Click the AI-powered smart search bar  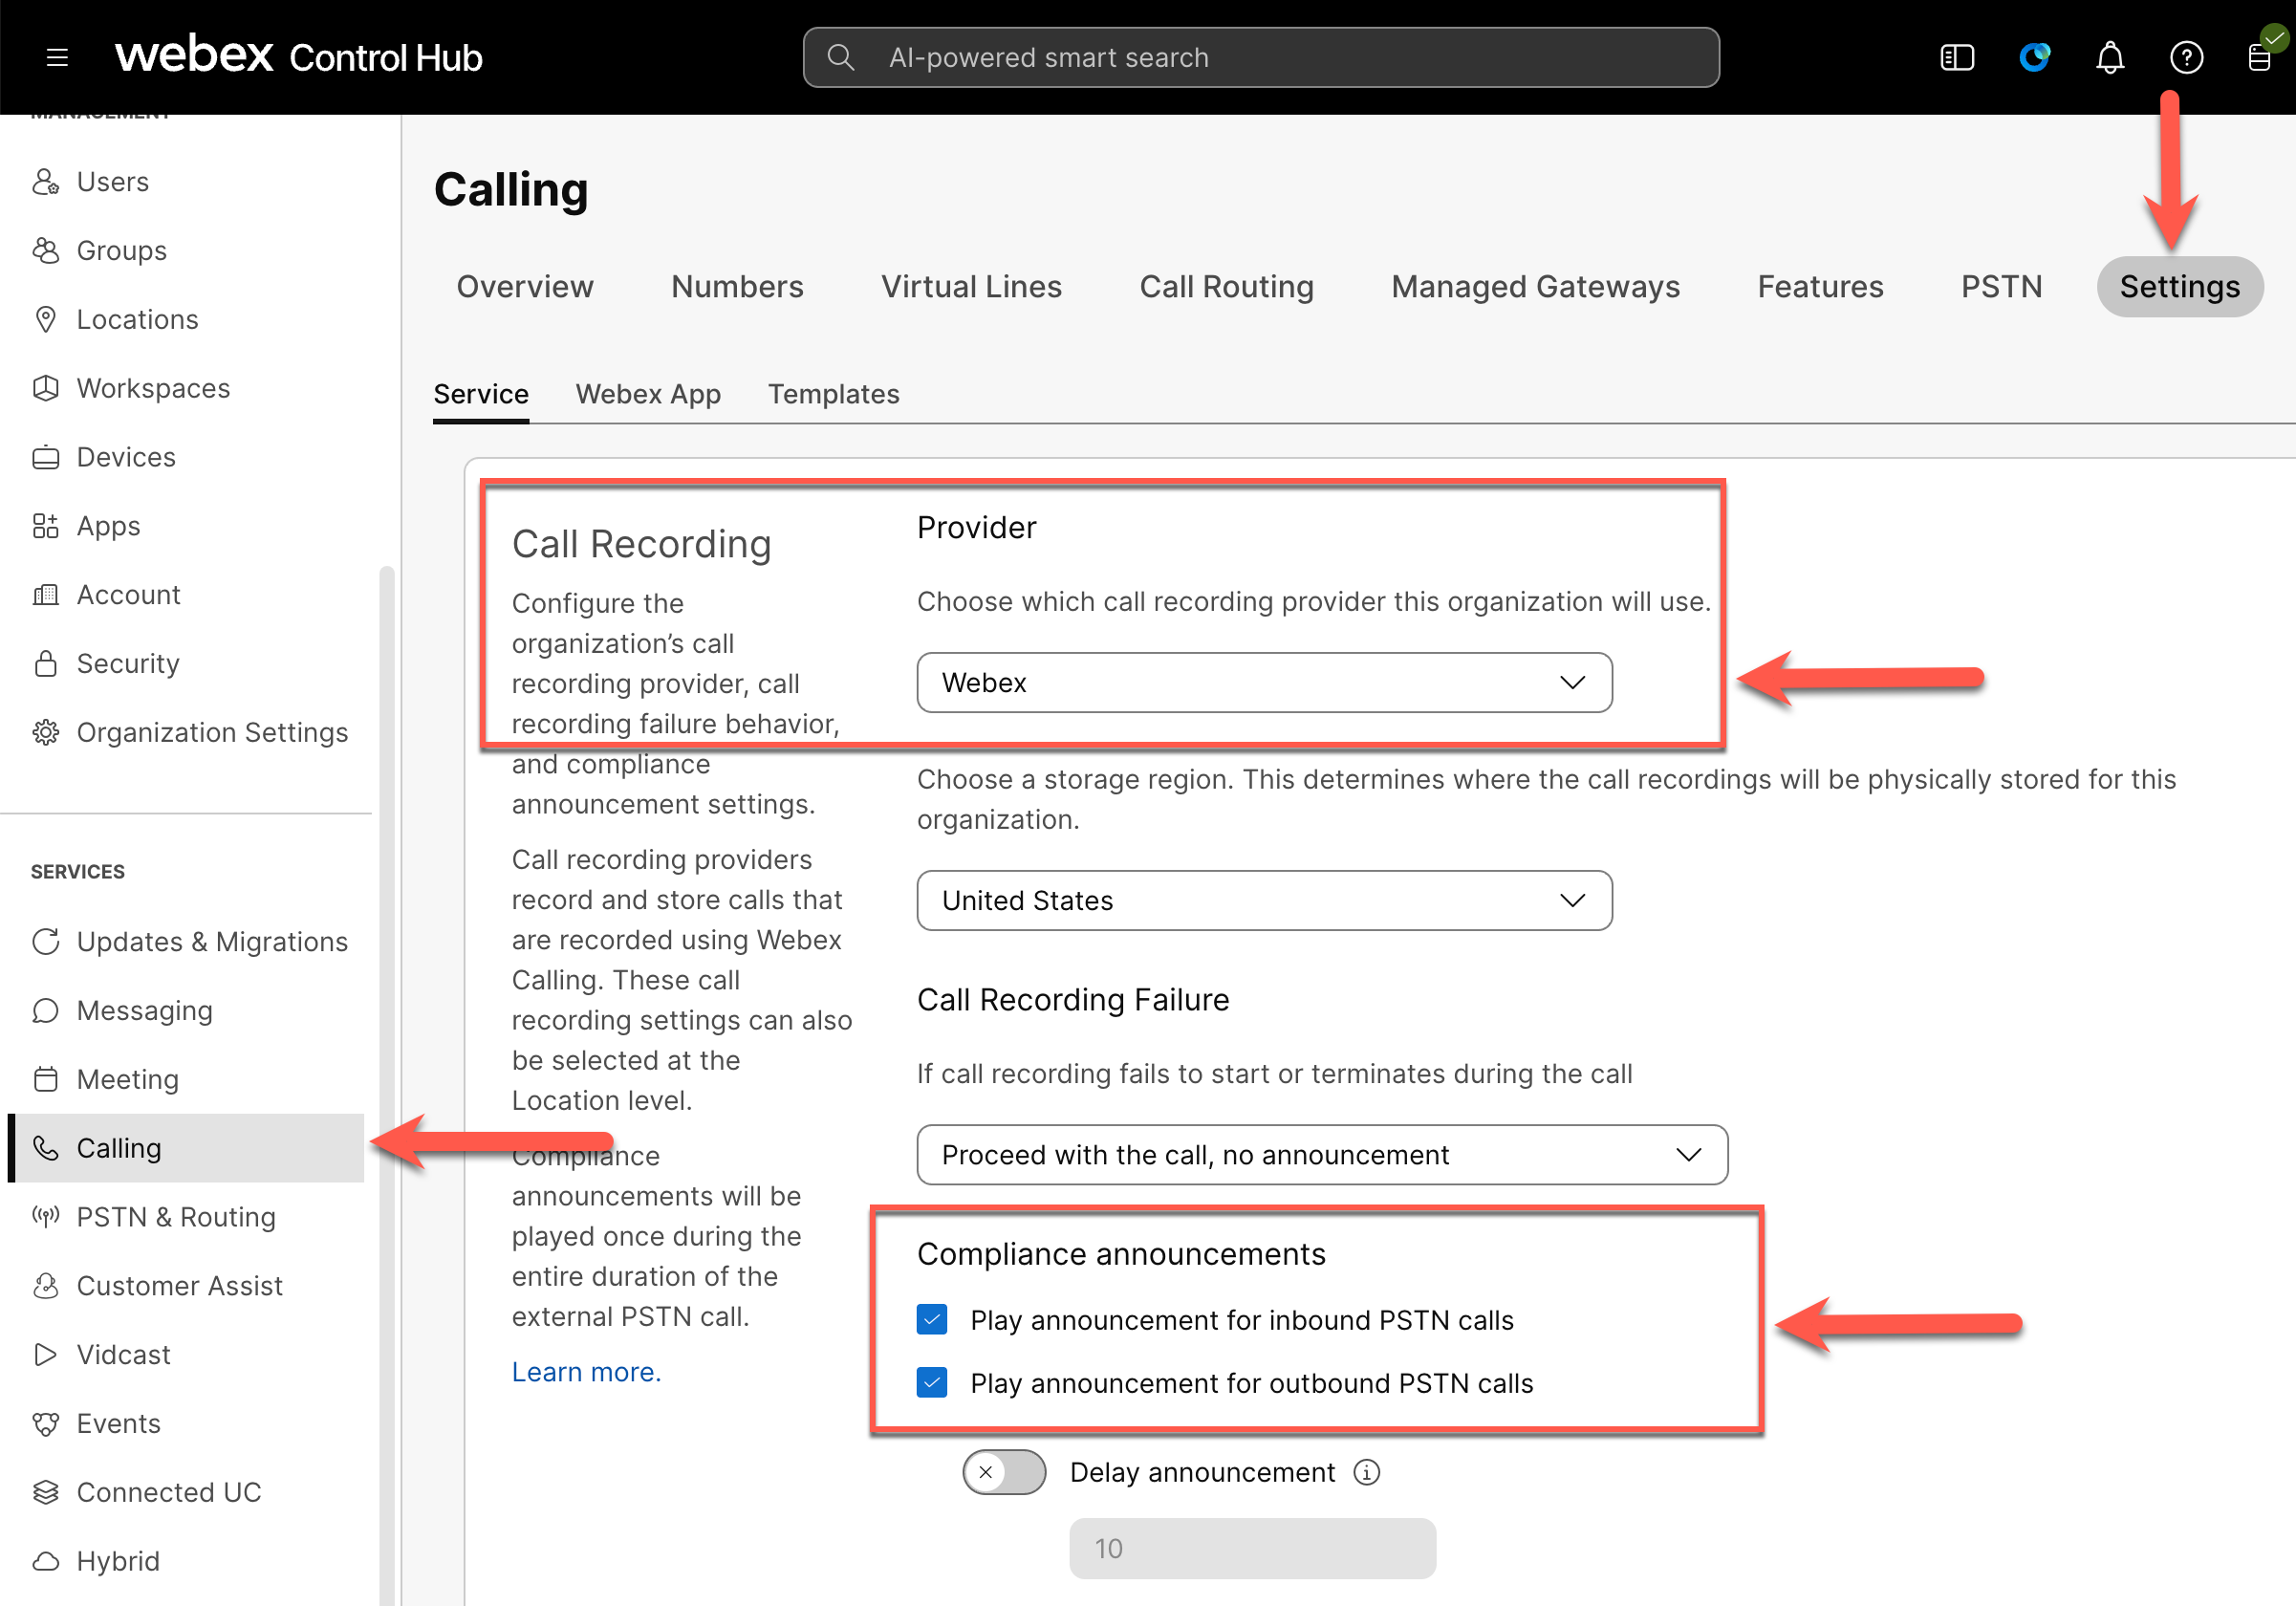click(1261, 57)
